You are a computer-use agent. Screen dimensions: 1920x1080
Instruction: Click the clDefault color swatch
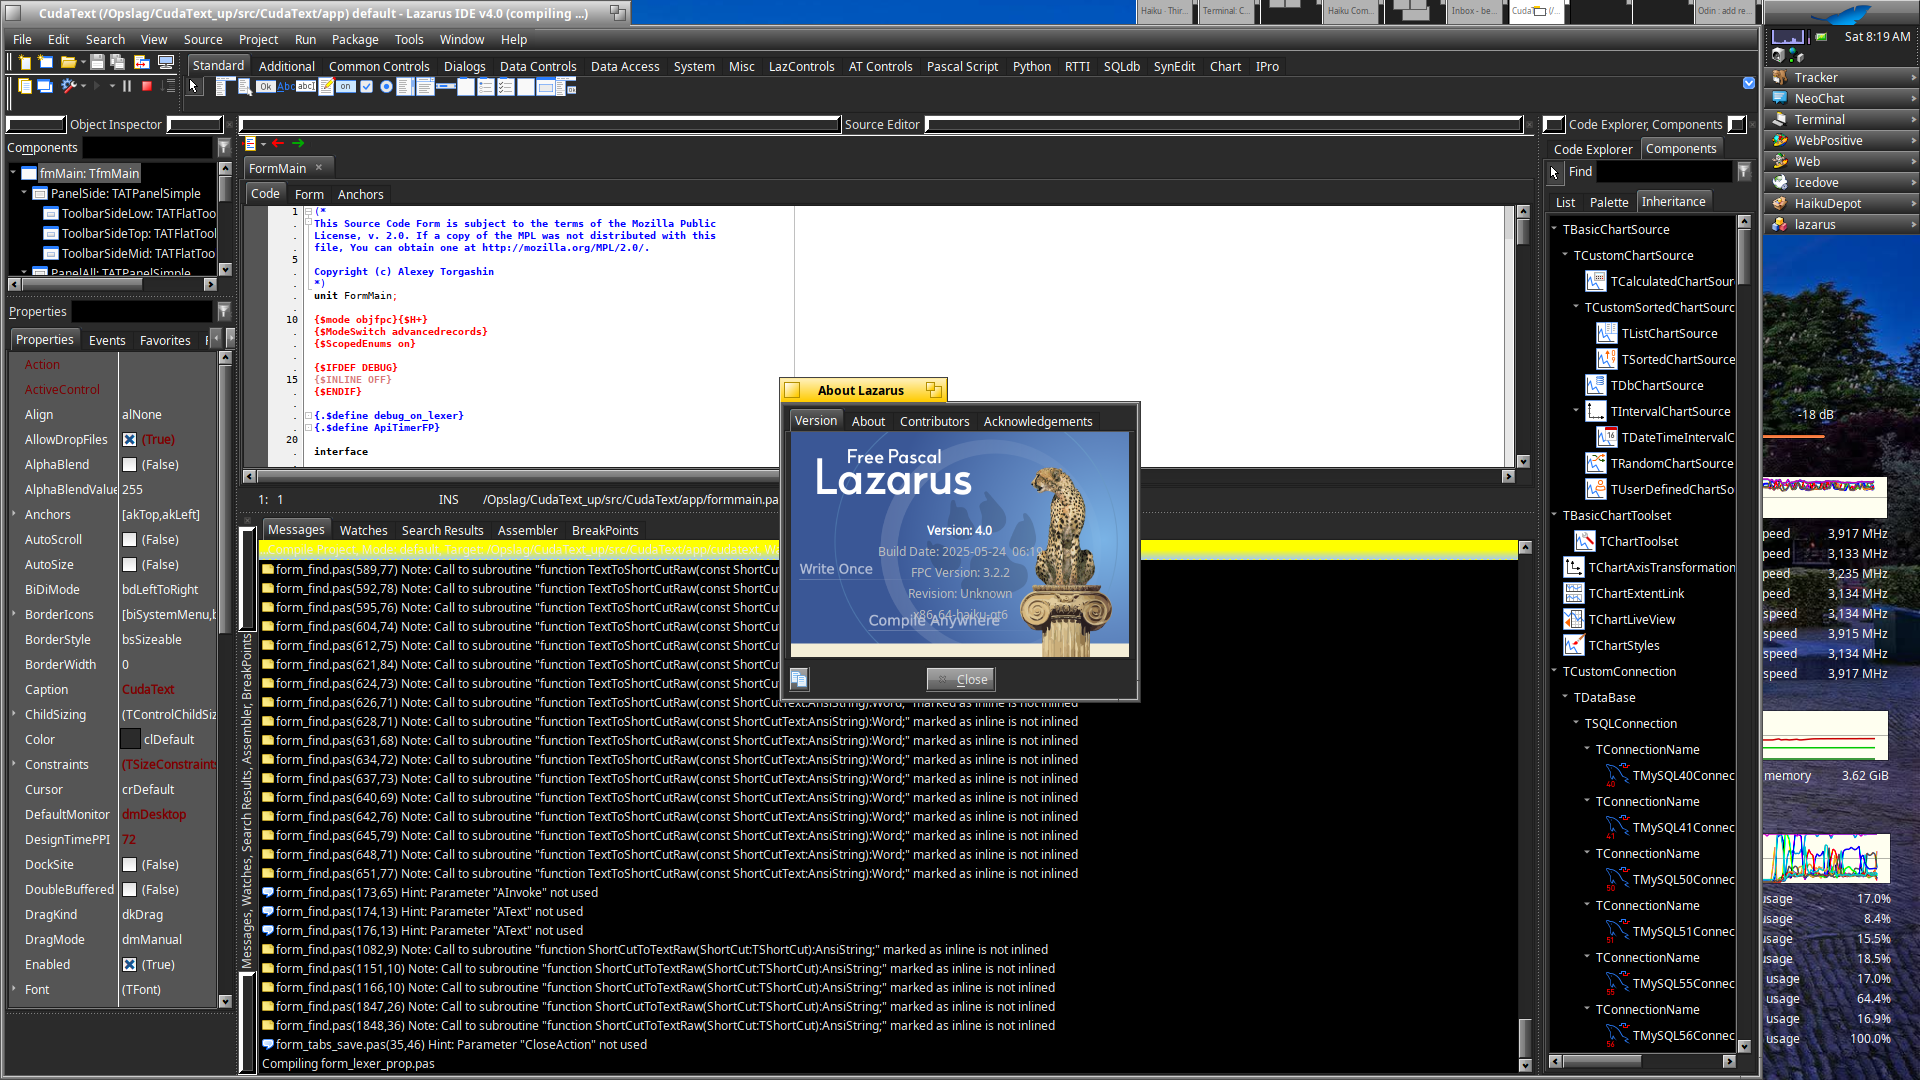[x=130, y=740]
